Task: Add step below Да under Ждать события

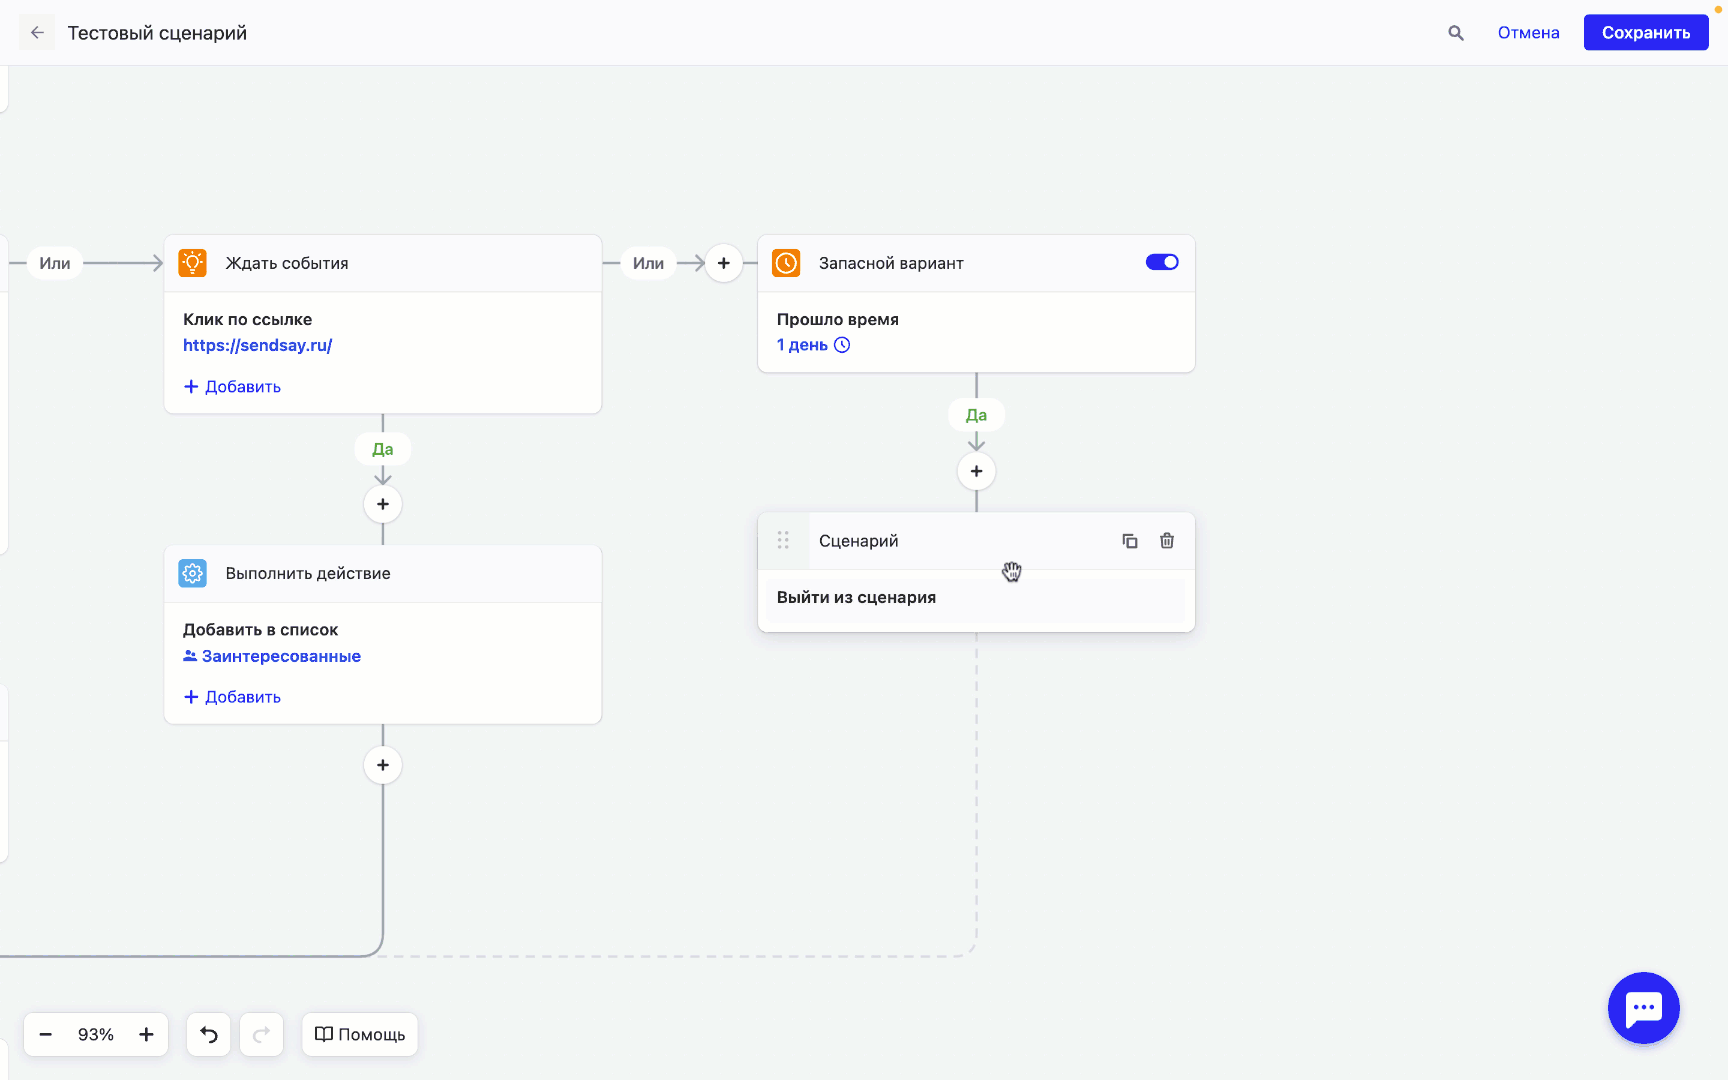Action: [383, 504]
